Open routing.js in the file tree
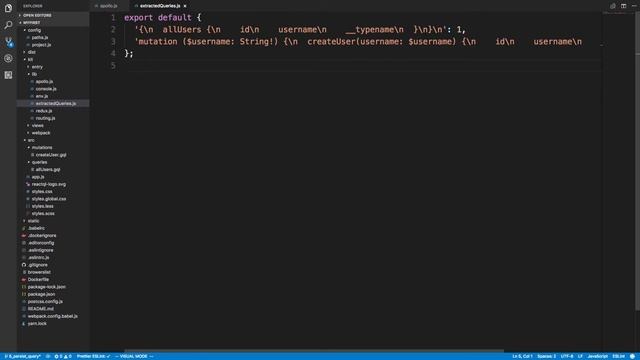The height and width of the screenshot is (360, 640). pyautogui.click(x=45, y=118)
